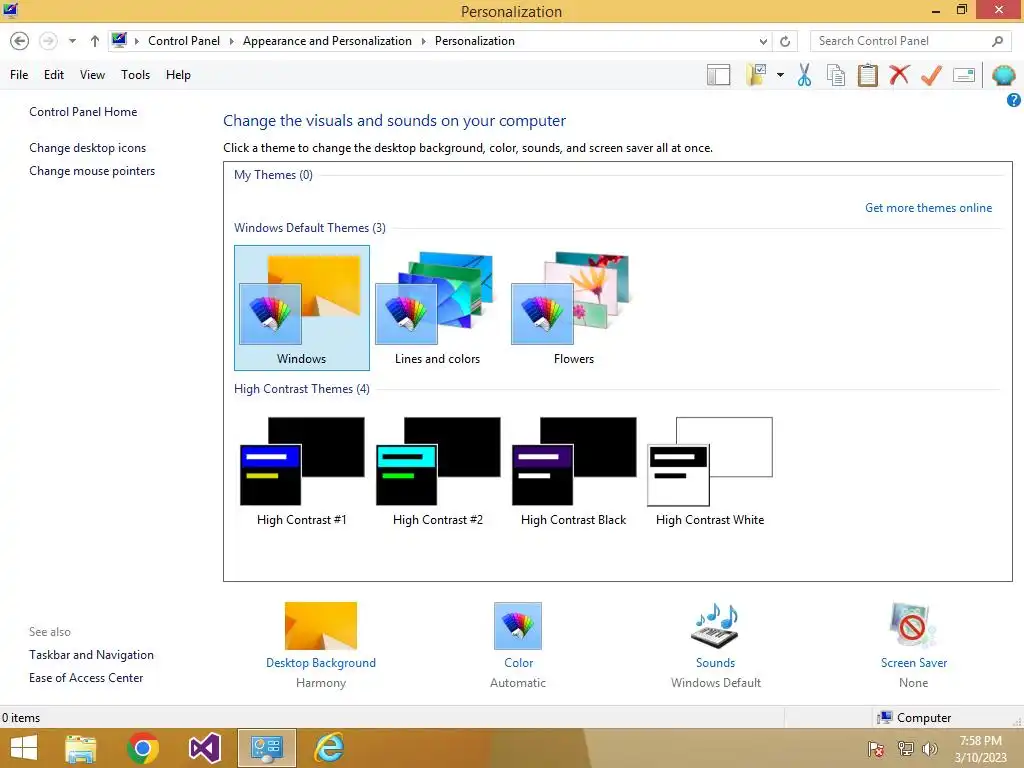Image resolution: width=1024 pixels, height=768 pixels.
Task: Go to Control Panel Home
Action: (83, 112)
